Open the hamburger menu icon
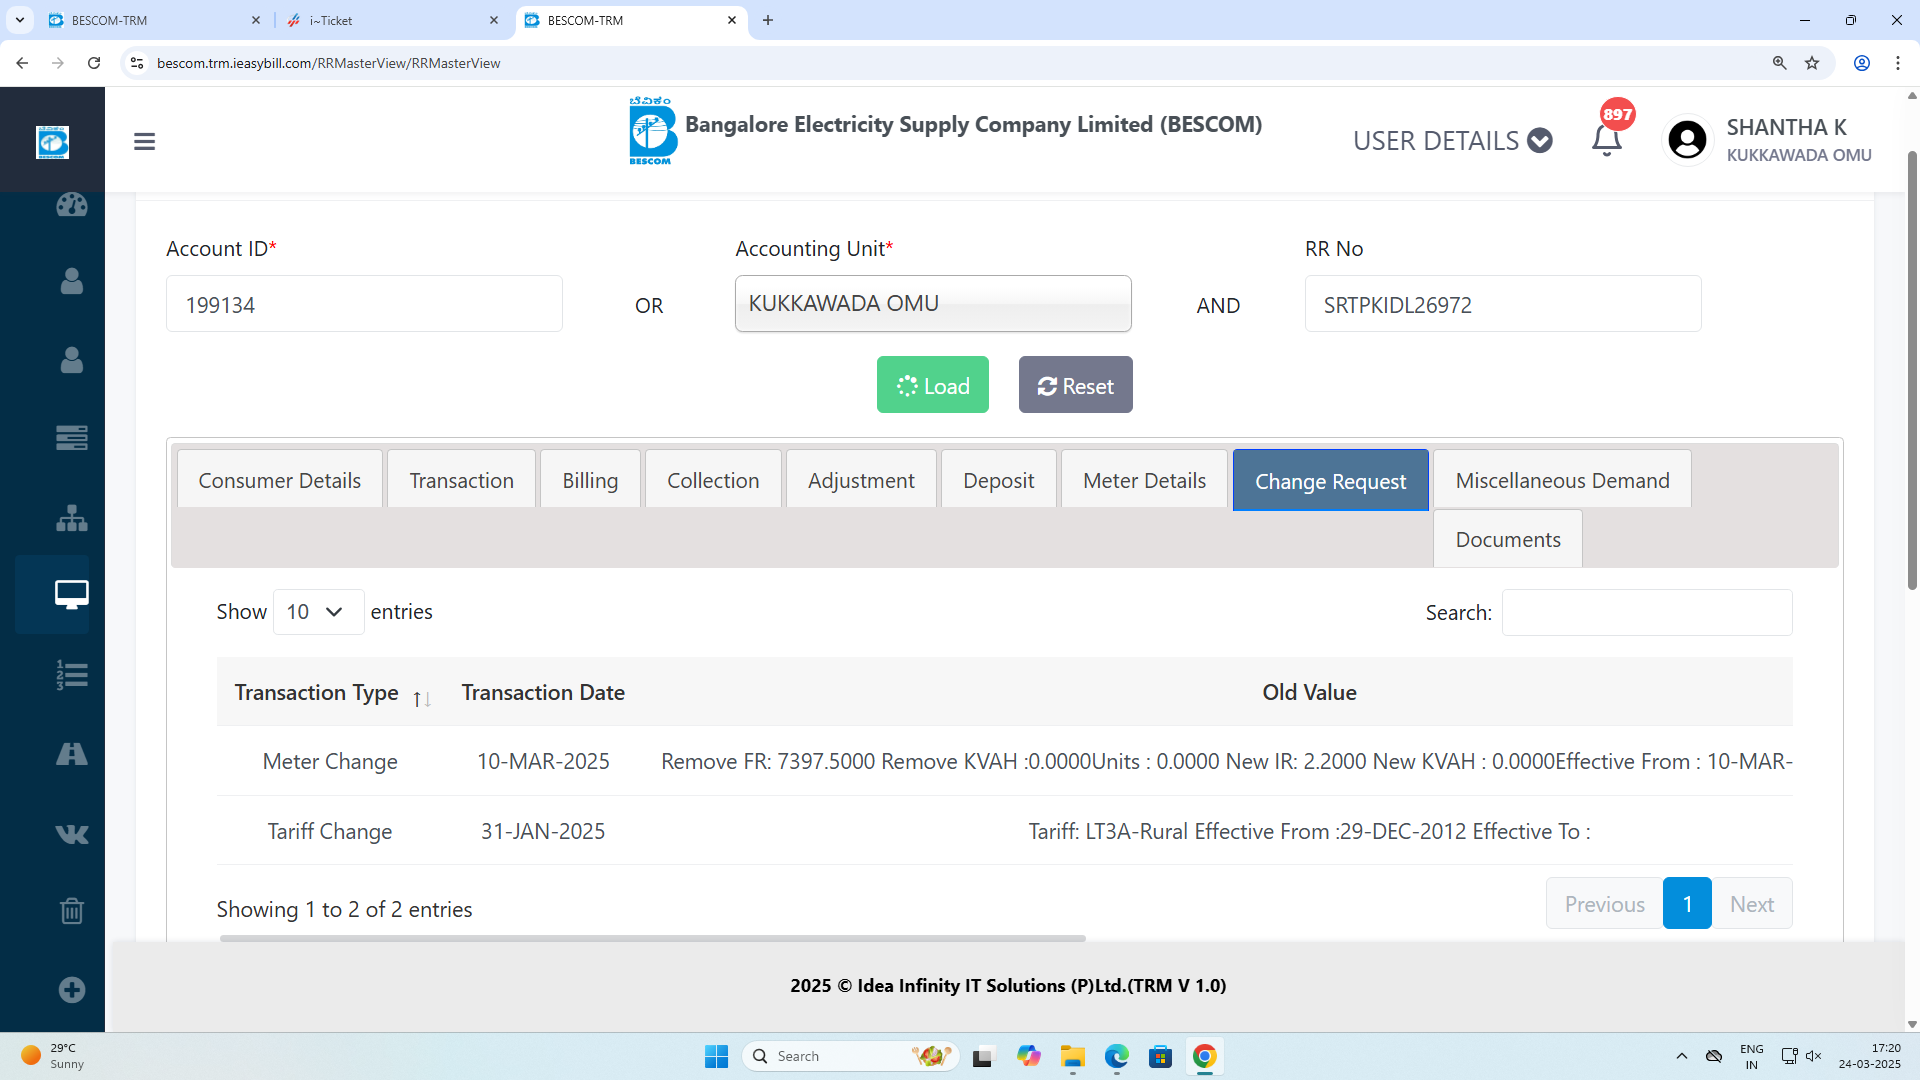Viewport: 1920px width, 1080px height. [144, 141]
